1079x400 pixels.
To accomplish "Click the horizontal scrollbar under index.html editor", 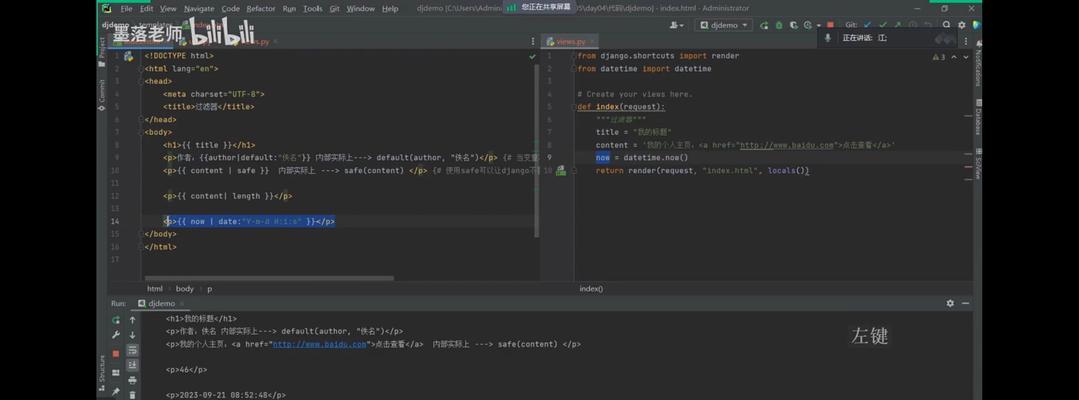I will tap(268, 278).
